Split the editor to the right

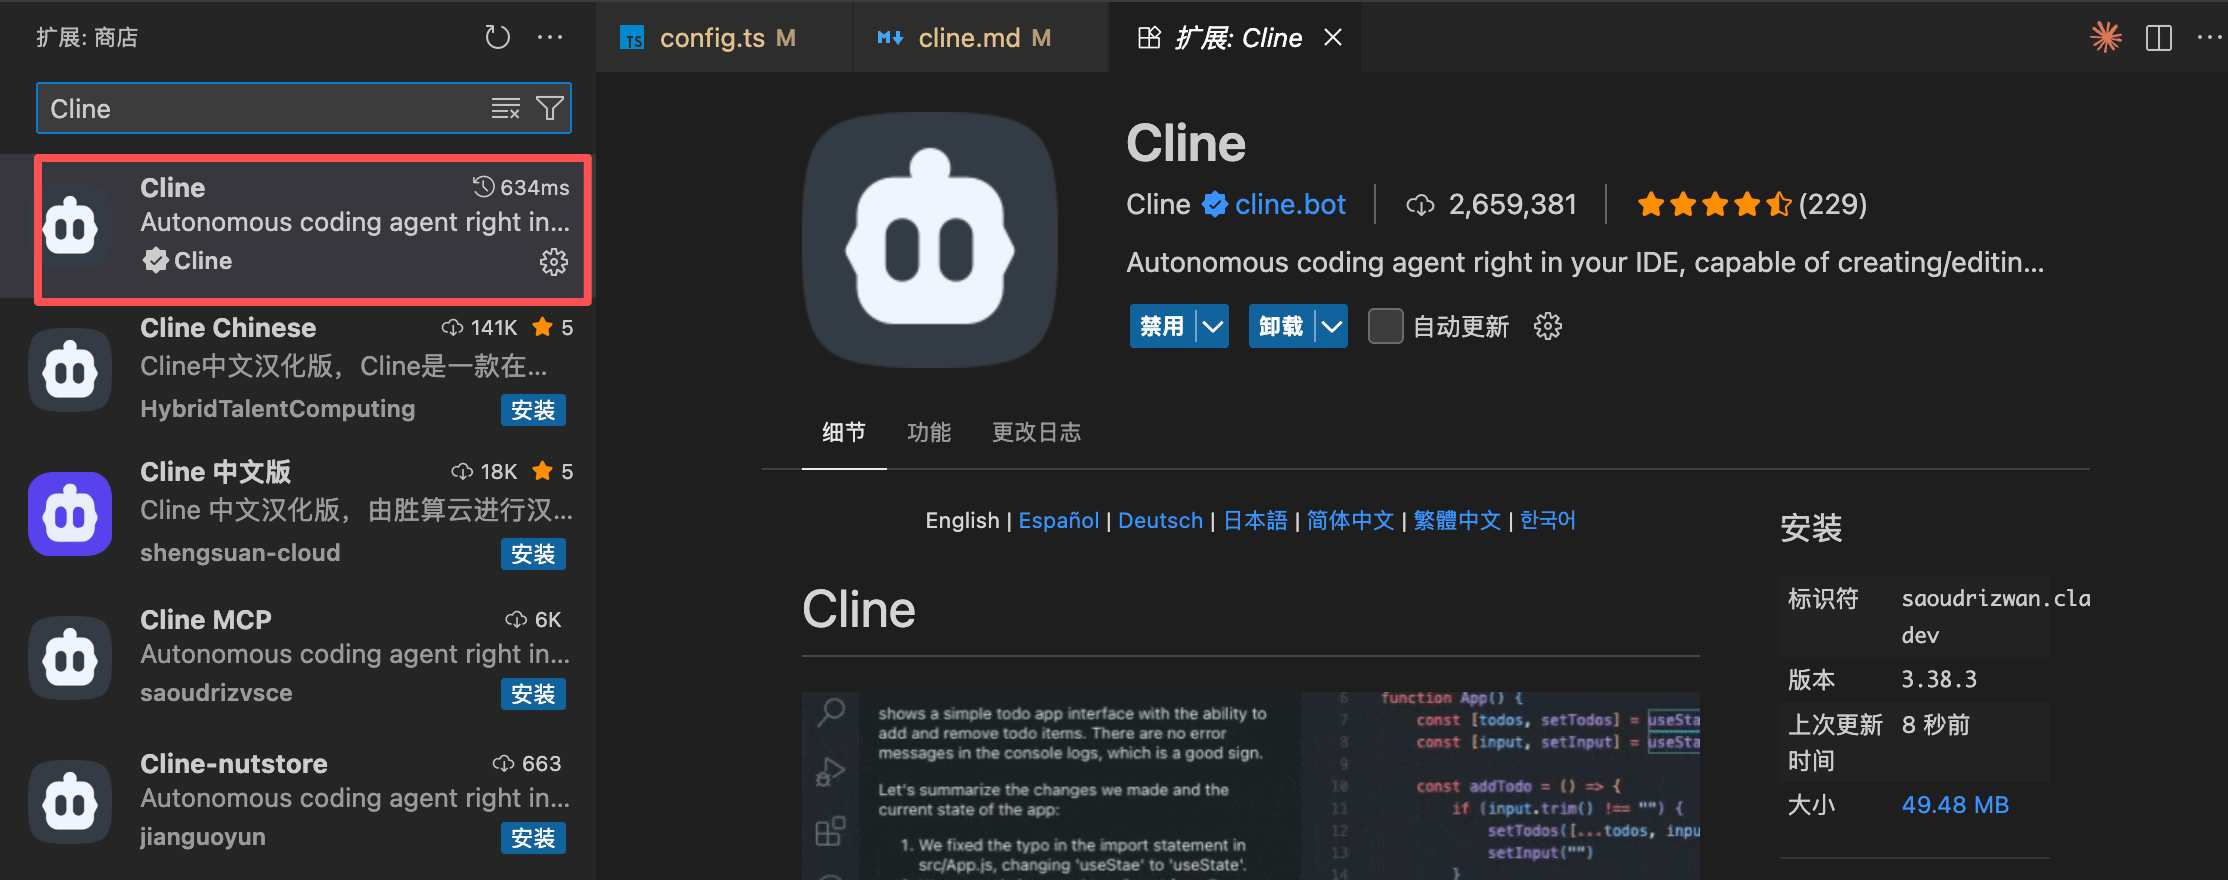[x=2159, y=38]
